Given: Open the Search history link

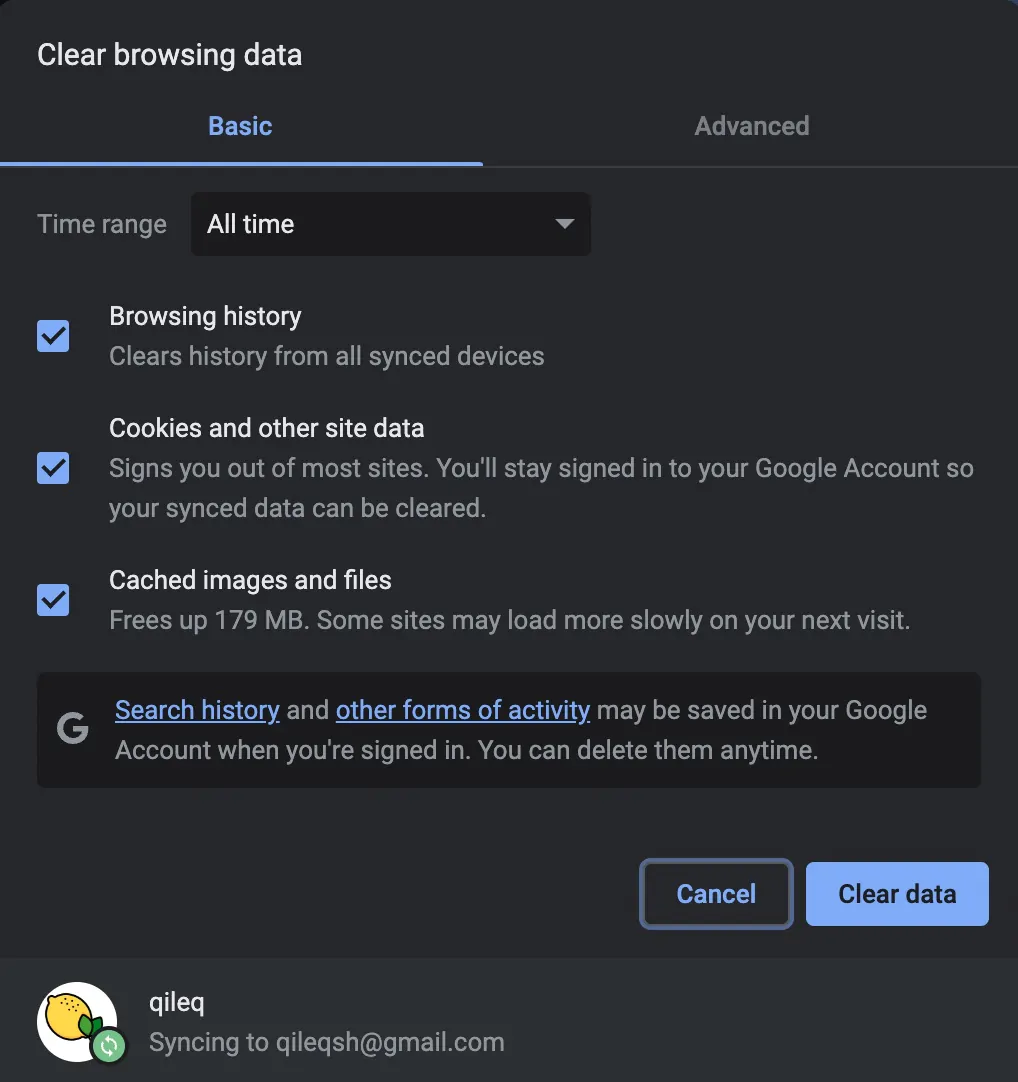Looking at the screenshot, I should (197, 710).
